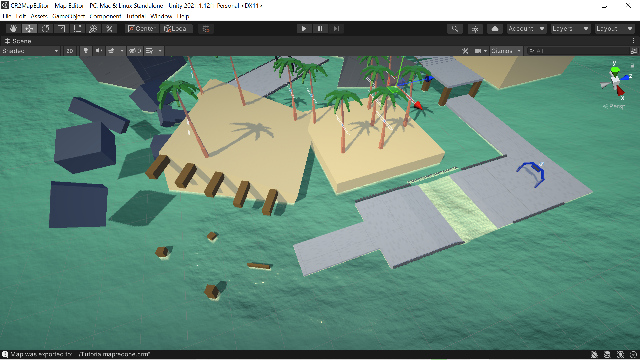Image resolution: width=640 pixels, height=360 pixels.
Task: Toggle the Center pivot button
Action: tap(141, 29)
